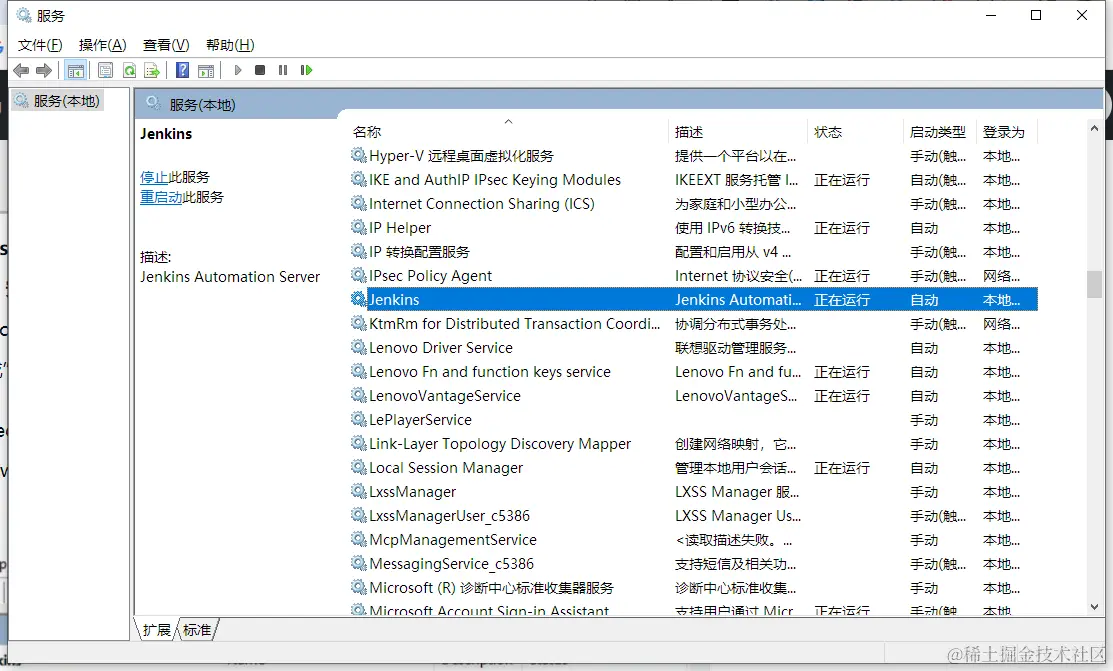Sort by the 启动类型 column header
The image size is (1113, 671).
point(938,131)
